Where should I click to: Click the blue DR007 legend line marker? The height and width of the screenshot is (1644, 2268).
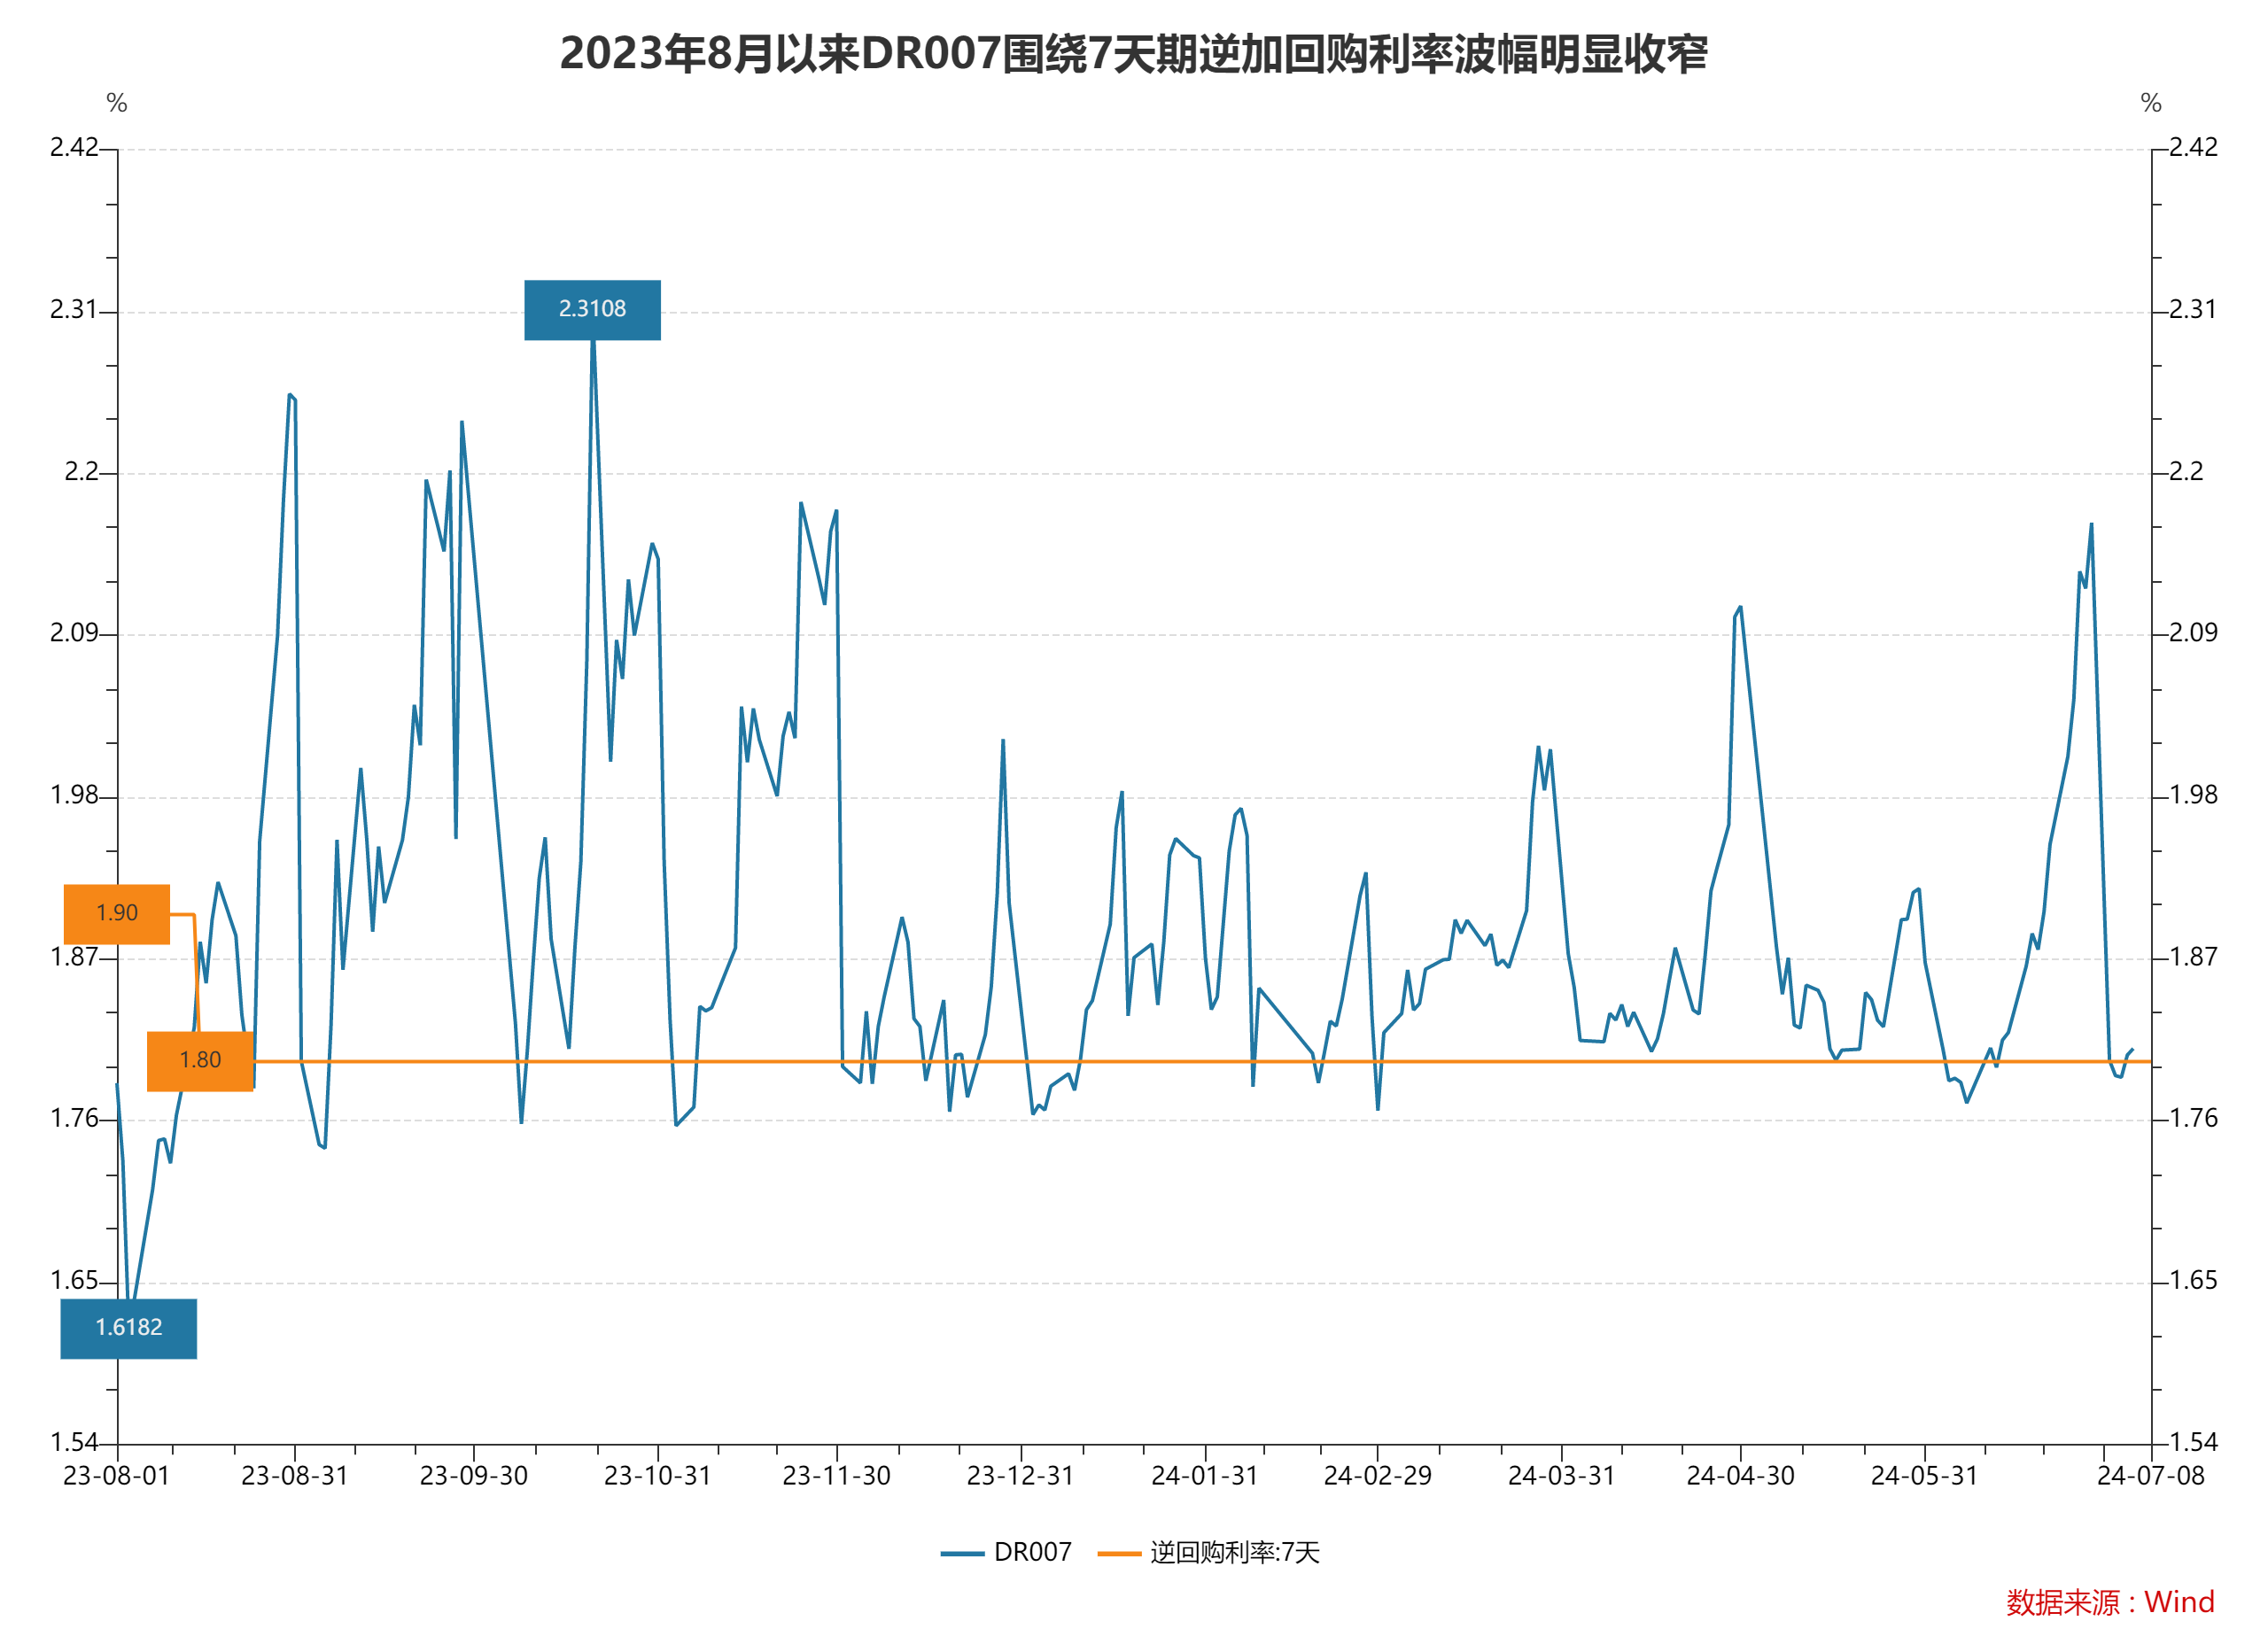962,1553
